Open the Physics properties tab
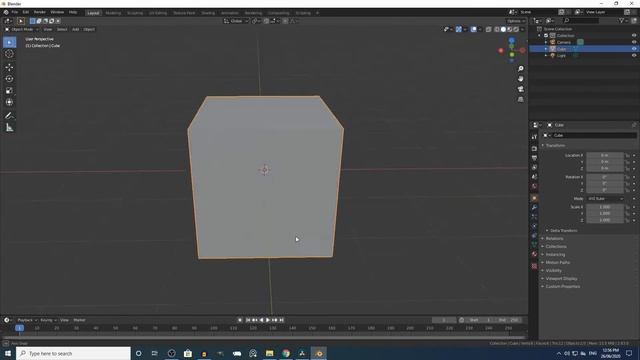Screen dimensions: 640x360 [x=534, y=226]
